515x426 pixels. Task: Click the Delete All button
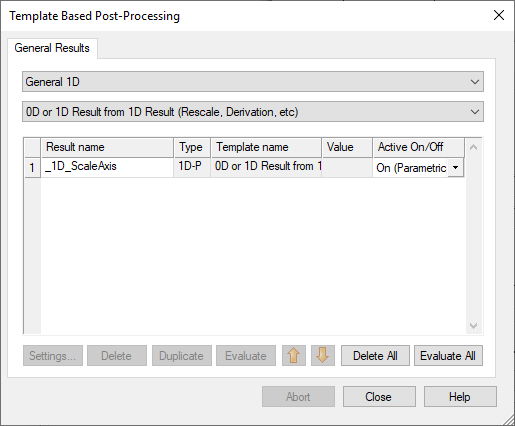point(375,356)
